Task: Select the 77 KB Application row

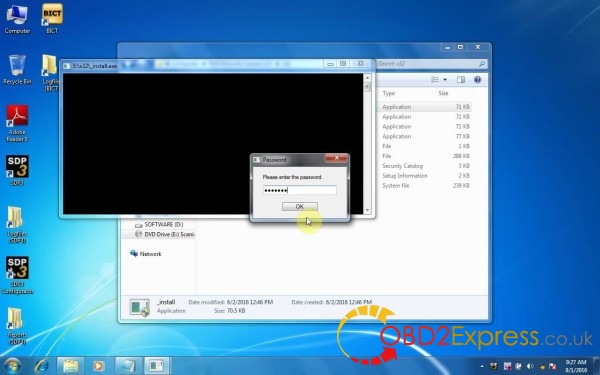Action: [x=426, y=136]
